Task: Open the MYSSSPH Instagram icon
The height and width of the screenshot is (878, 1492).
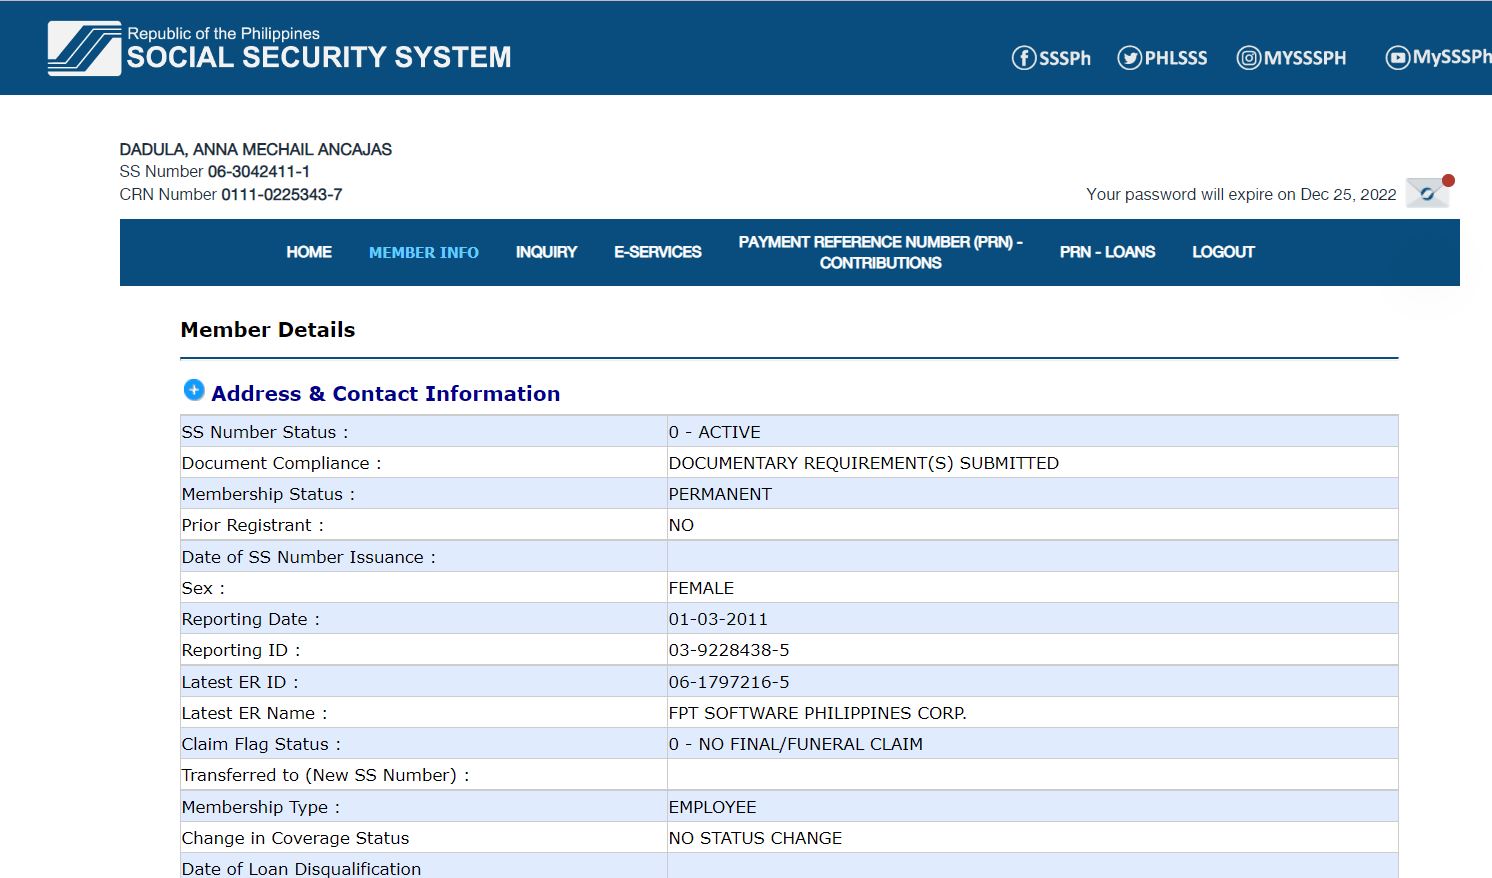Action: tap(1249, 58)
